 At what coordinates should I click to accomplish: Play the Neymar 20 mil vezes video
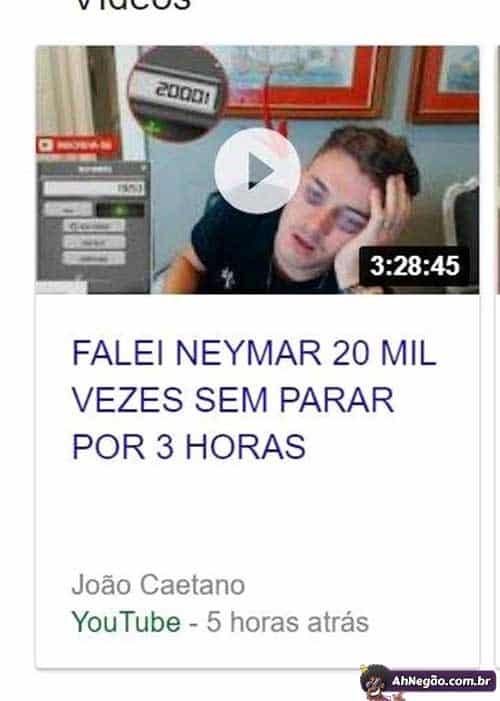257,170
